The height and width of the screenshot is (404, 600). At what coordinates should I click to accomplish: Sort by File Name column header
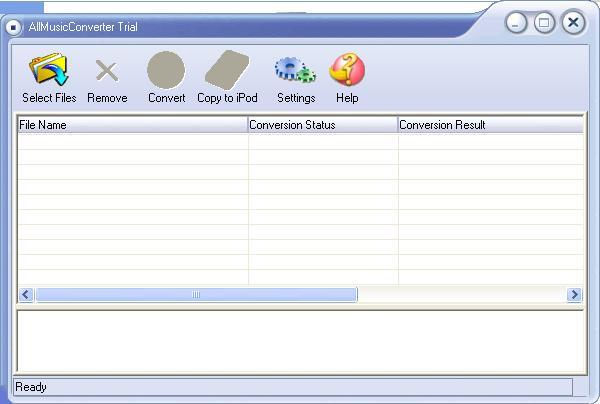click(133, 125)
